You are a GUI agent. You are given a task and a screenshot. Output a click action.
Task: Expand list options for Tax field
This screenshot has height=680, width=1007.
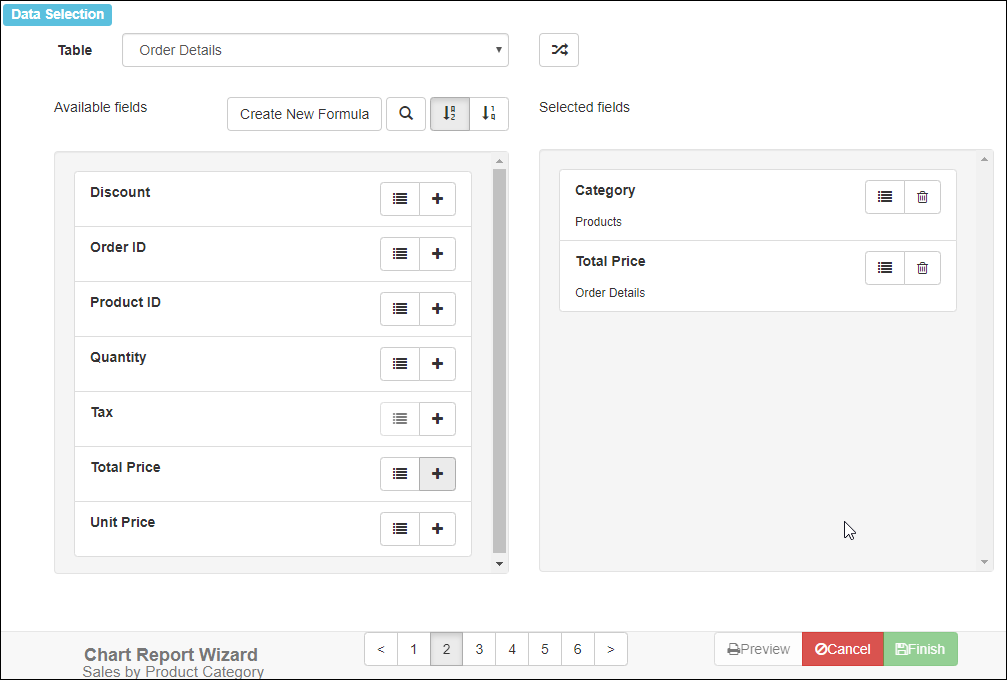400,419
